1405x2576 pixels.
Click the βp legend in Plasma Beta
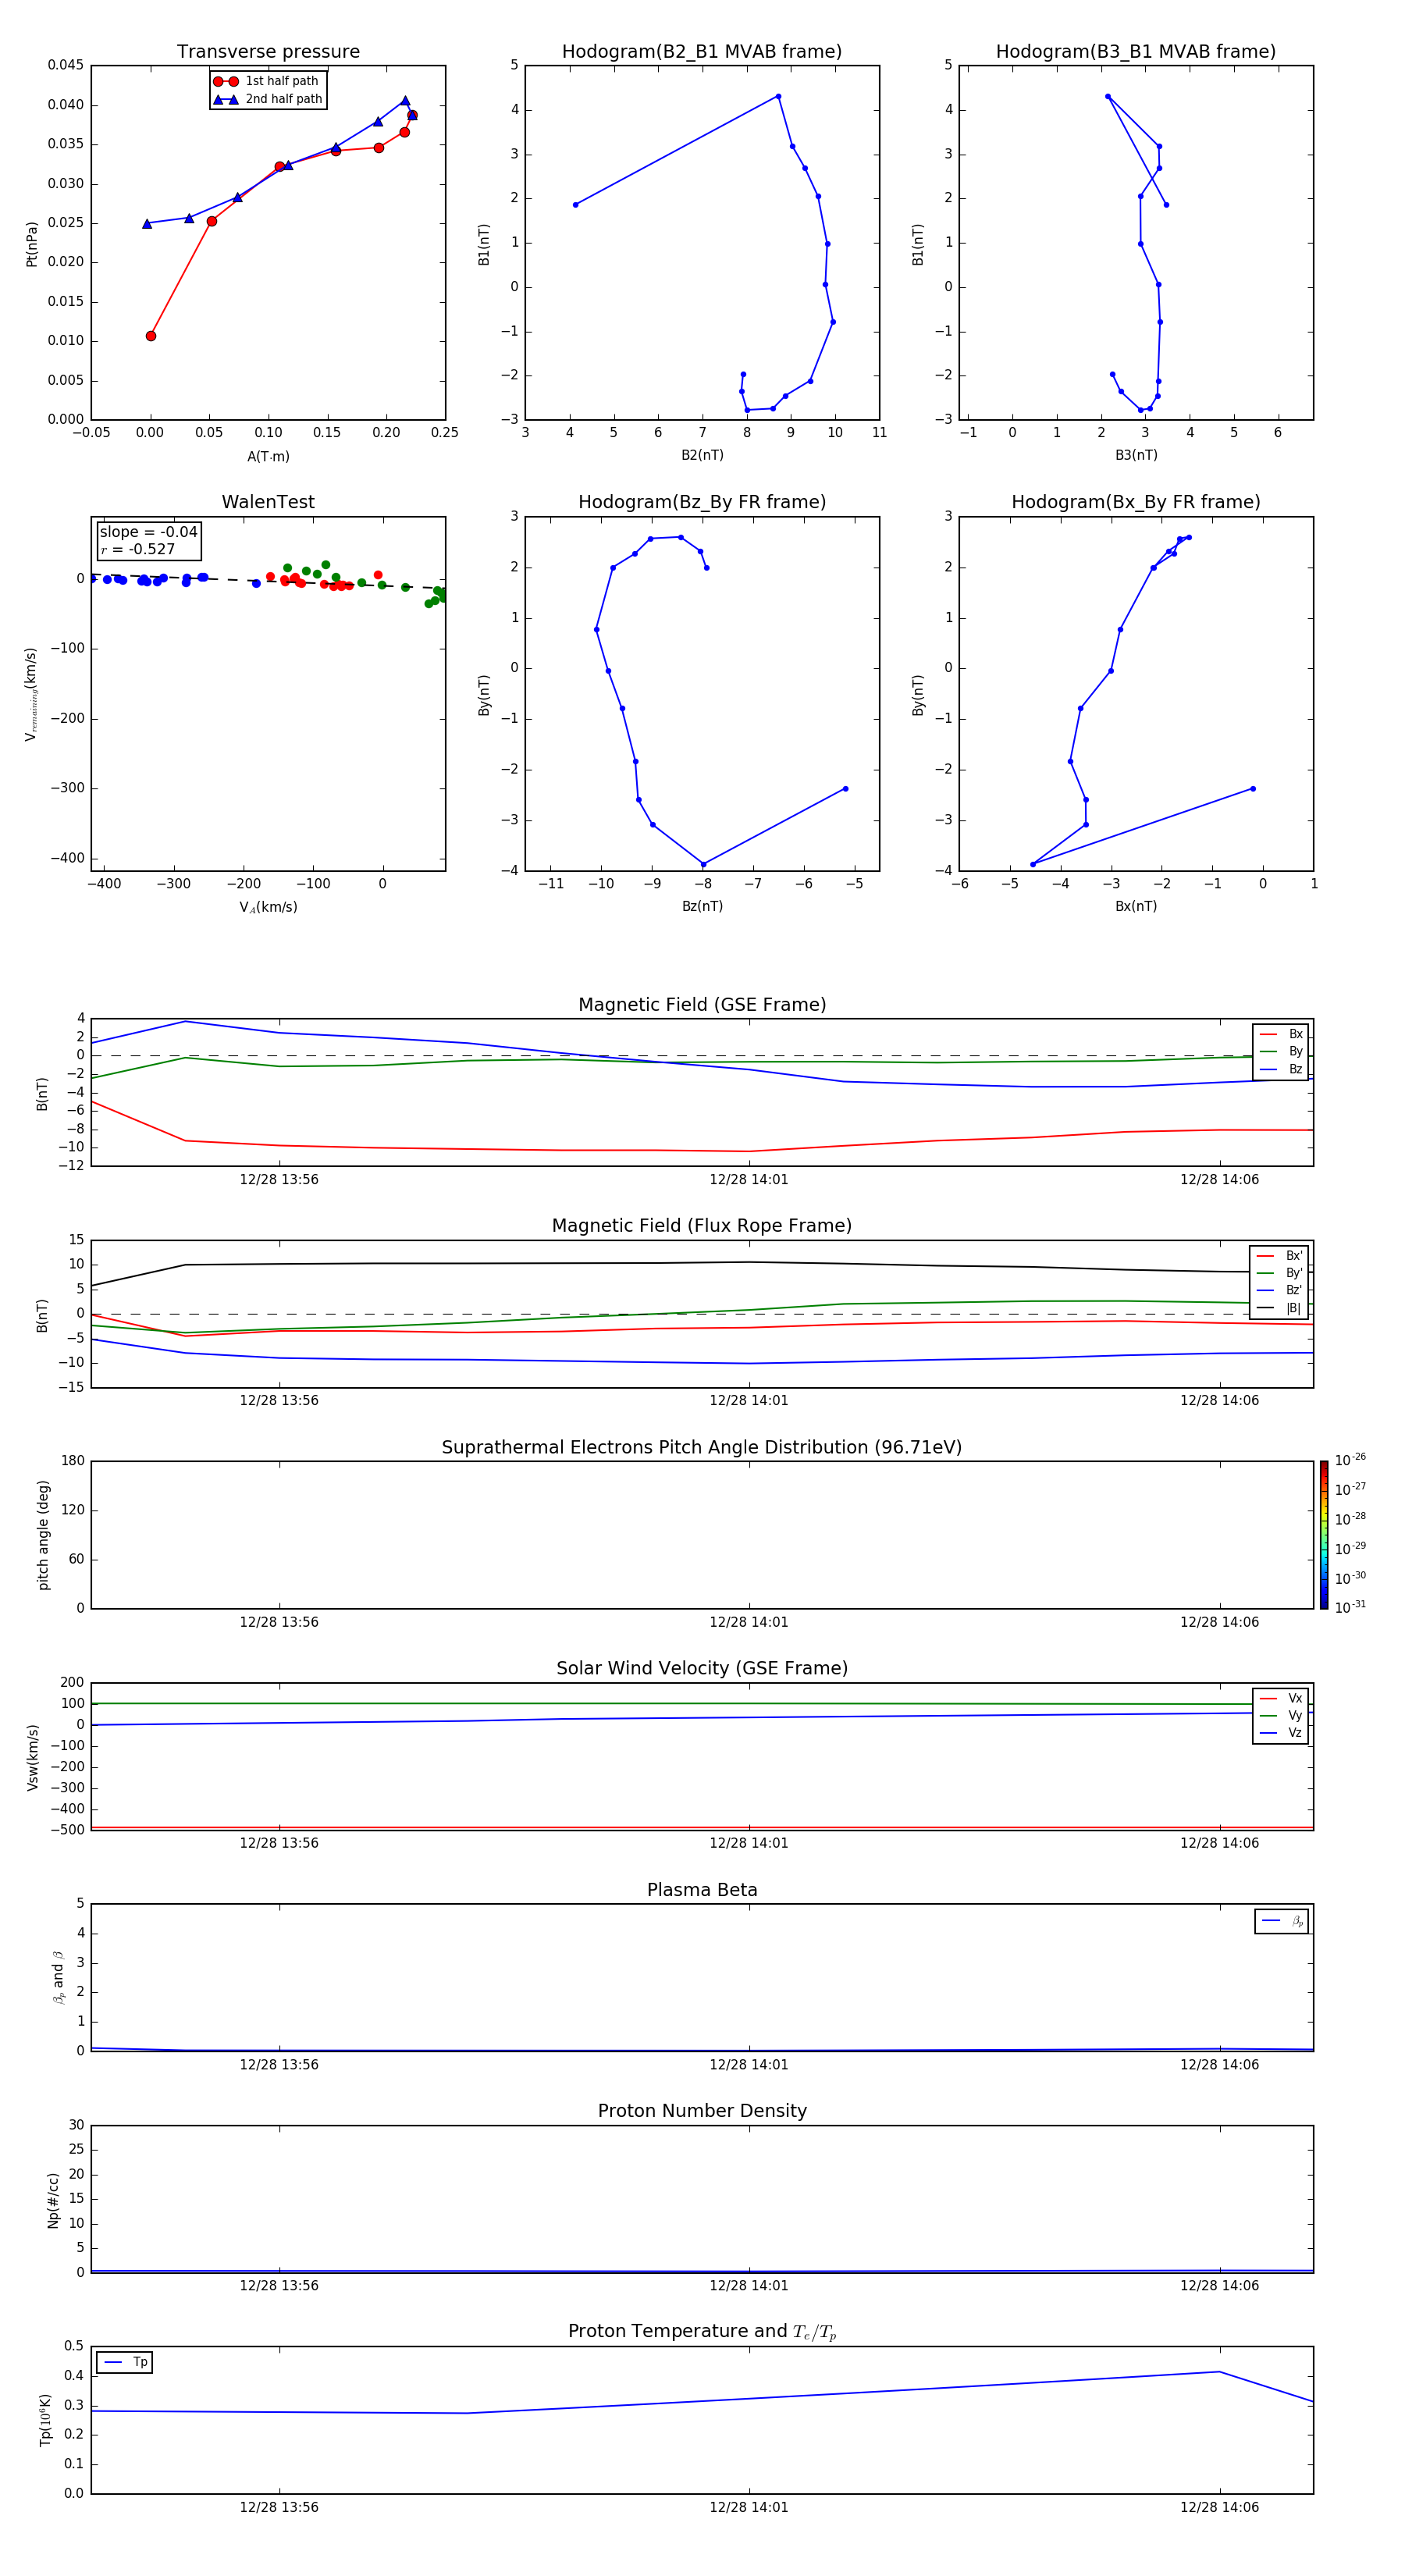1282,1921
